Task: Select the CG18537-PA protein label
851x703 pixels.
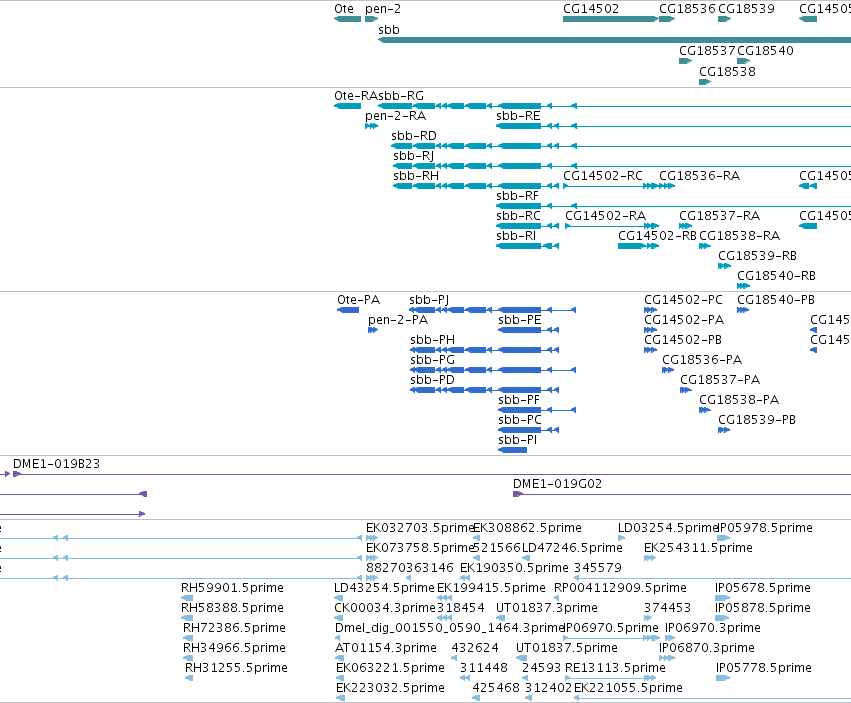Action: point(720,380)
